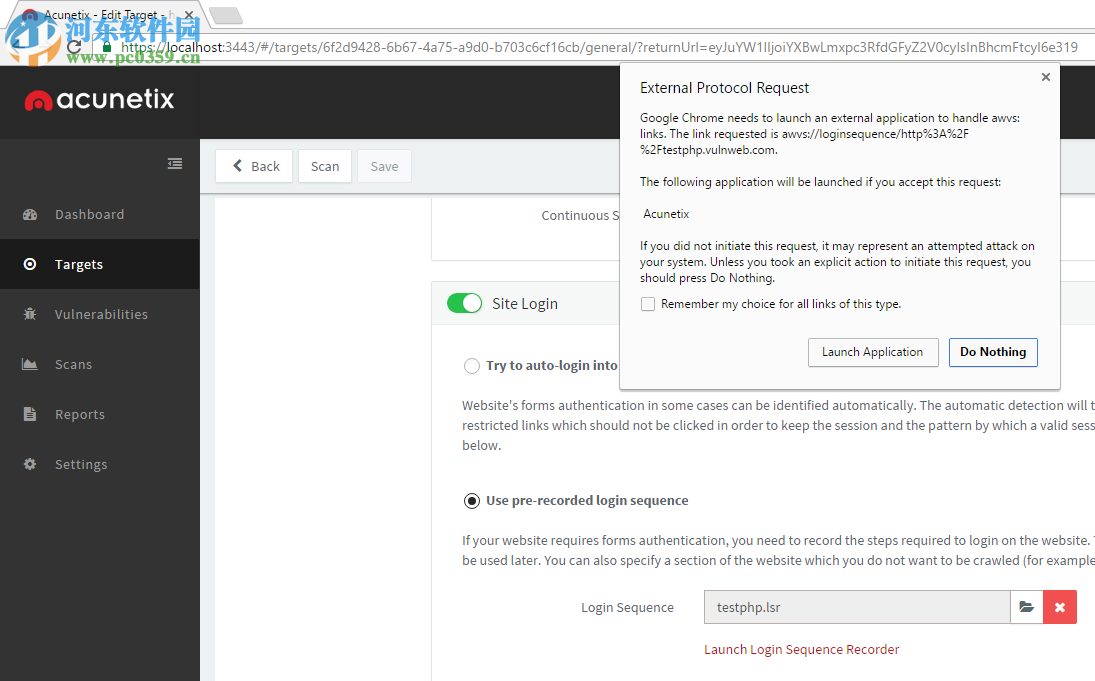Open the Reports menu item
The width and height of the screenshot is (1095, 681).
pos(100,414)
